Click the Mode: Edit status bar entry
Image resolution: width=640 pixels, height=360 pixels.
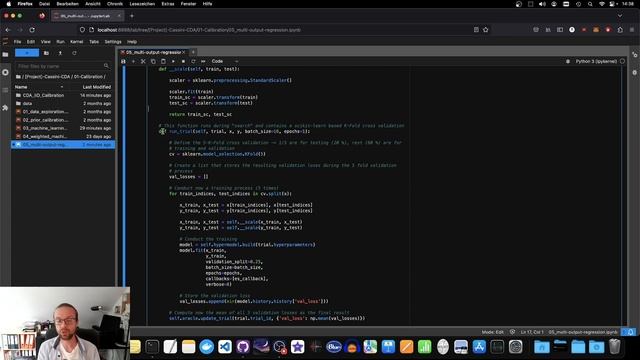[x=493, y=332]
